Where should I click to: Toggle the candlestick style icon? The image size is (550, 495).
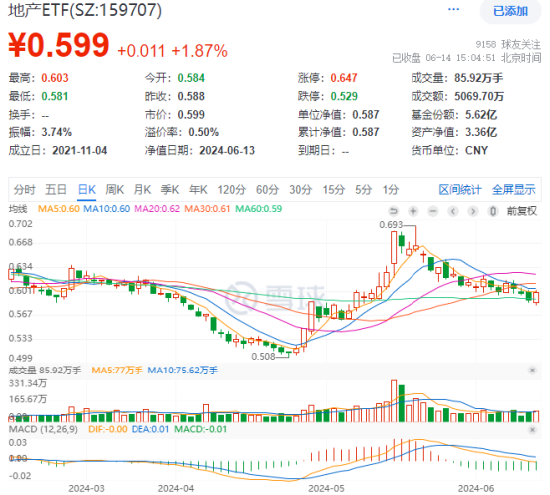493,211
